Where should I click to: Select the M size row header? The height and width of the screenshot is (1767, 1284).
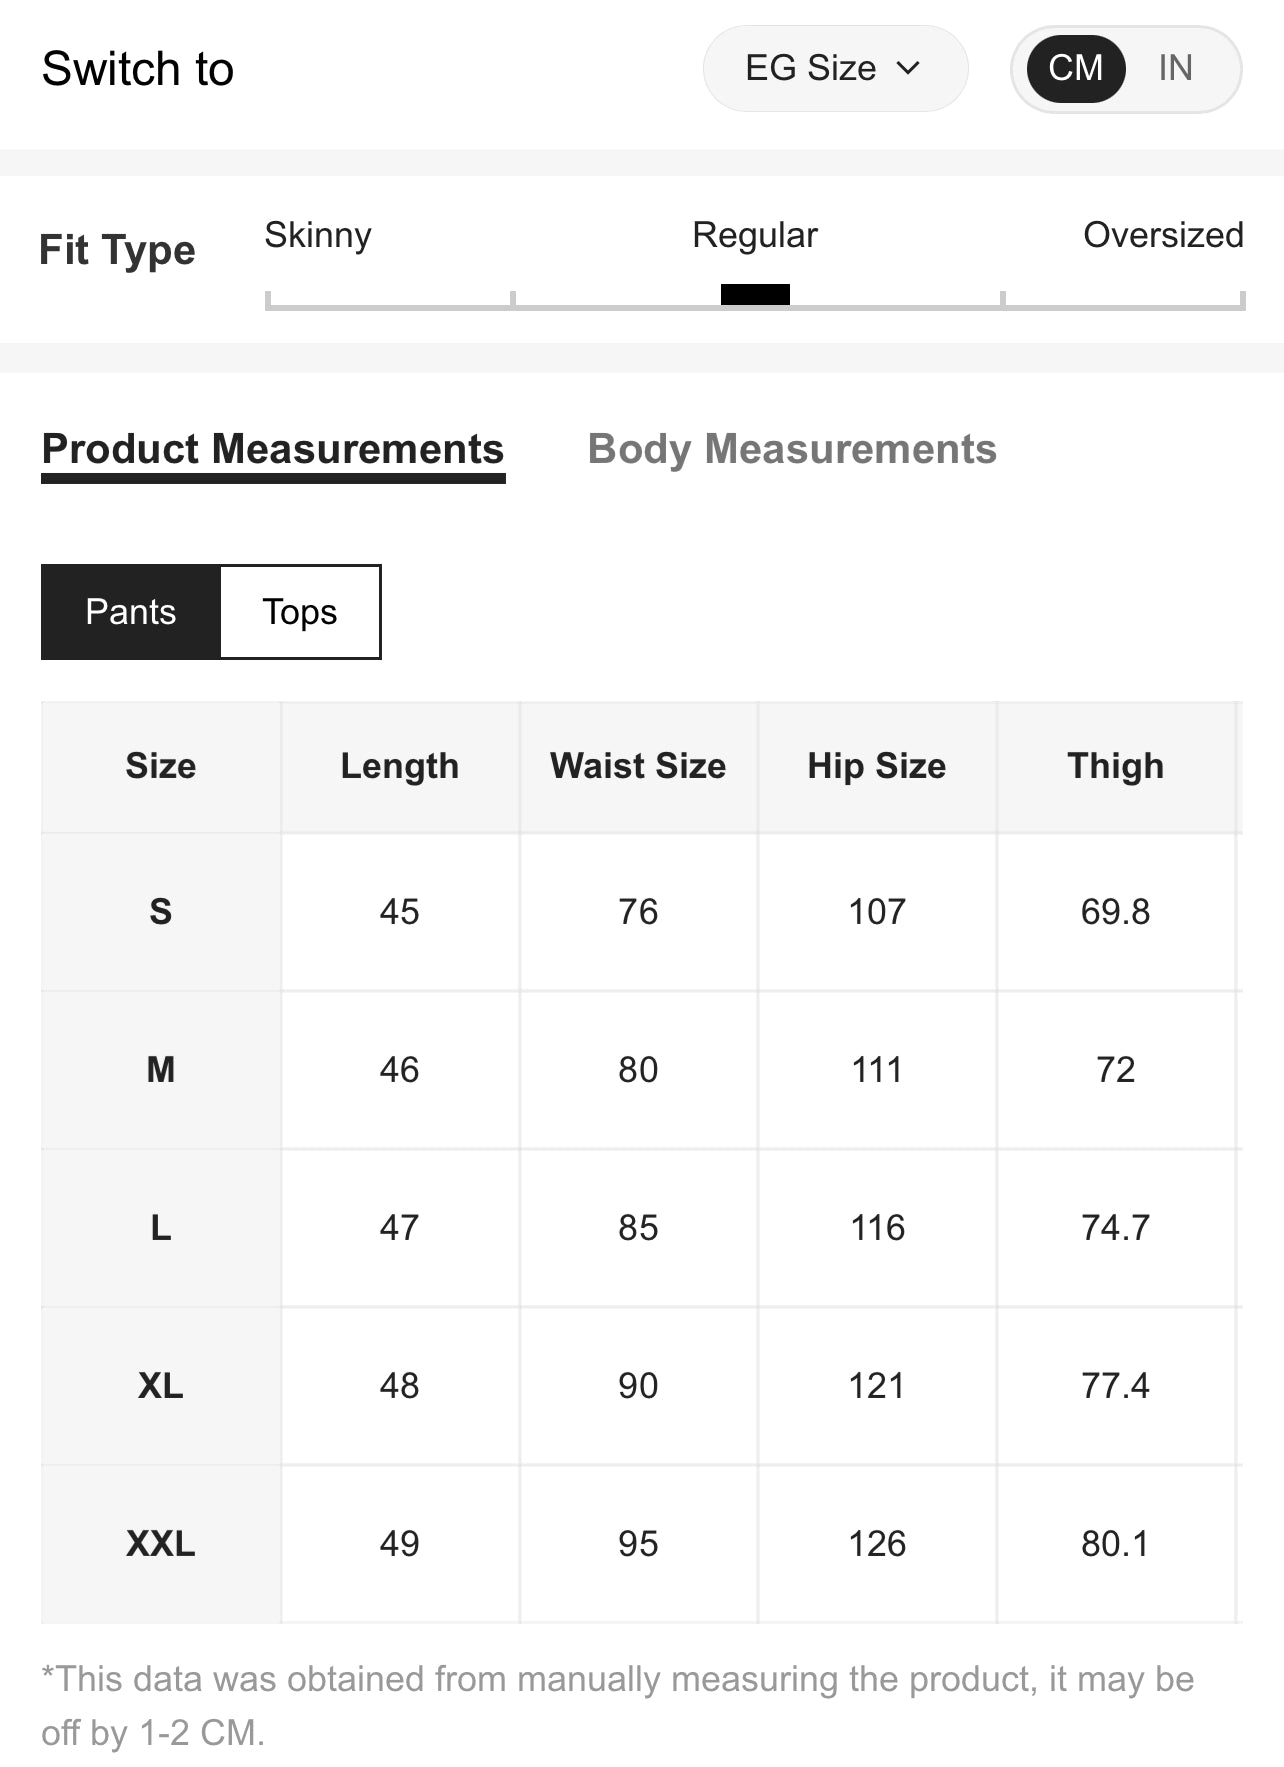(161, 1070)
